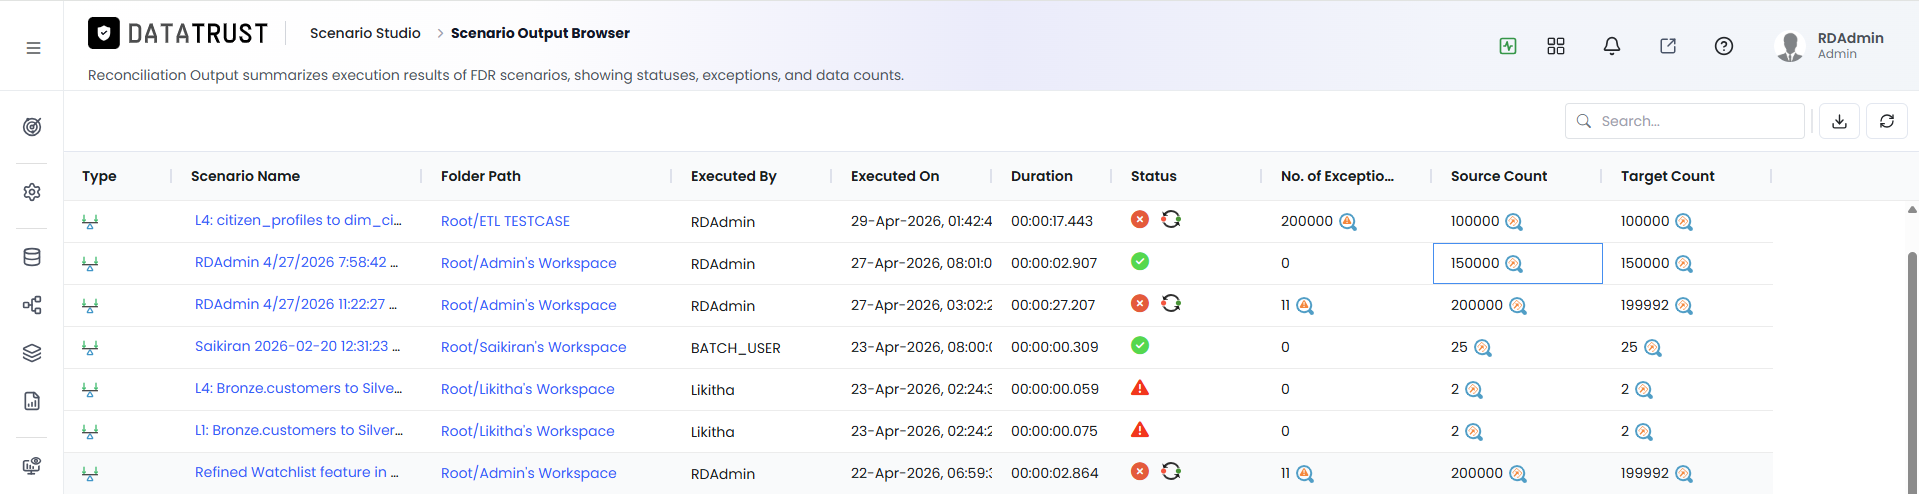Open the apps grid icon
This screenshot has height=494, width=1919.
[x=1556, y=46]
